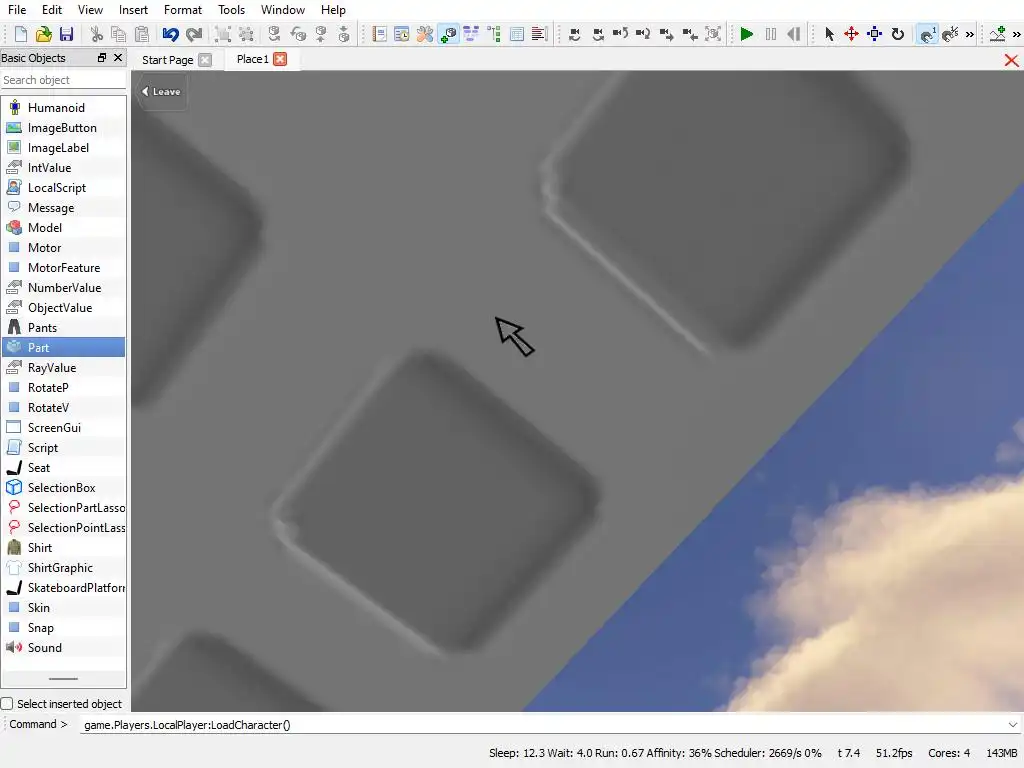This screenshot has height=768, width=1024.
Task: Toggle the one-stud grid snap magnet
Action: click(x=927, y=34)
